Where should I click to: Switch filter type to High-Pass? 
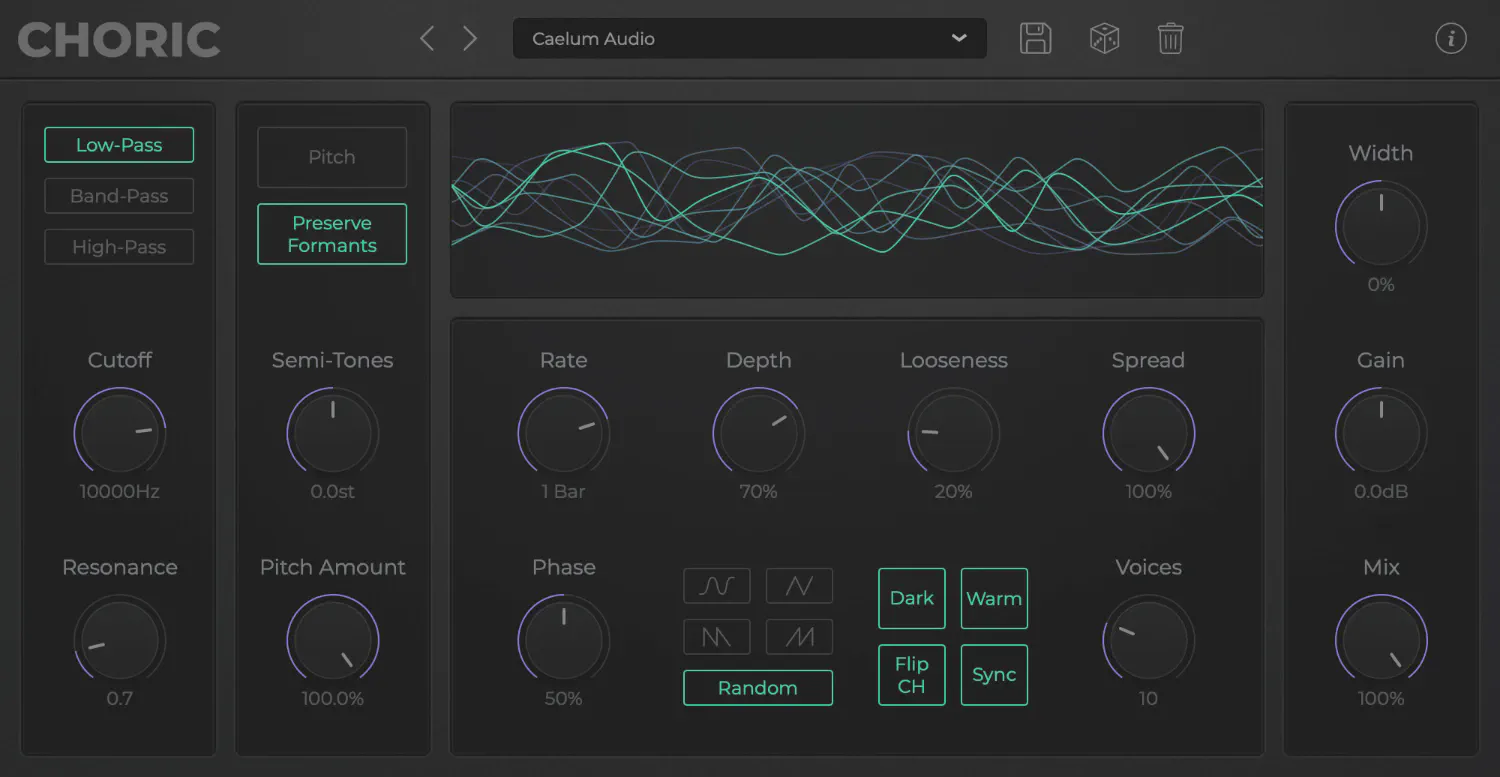pos(119,247)
